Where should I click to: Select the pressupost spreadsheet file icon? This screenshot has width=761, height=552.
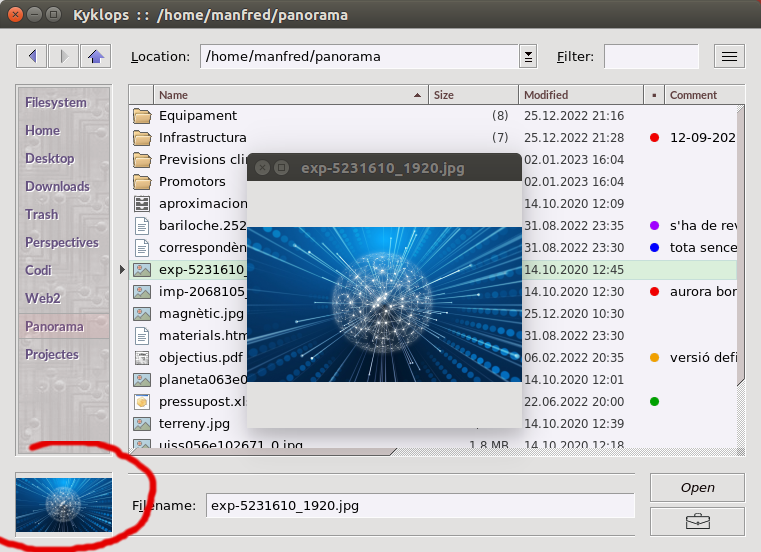coord(142,402)
